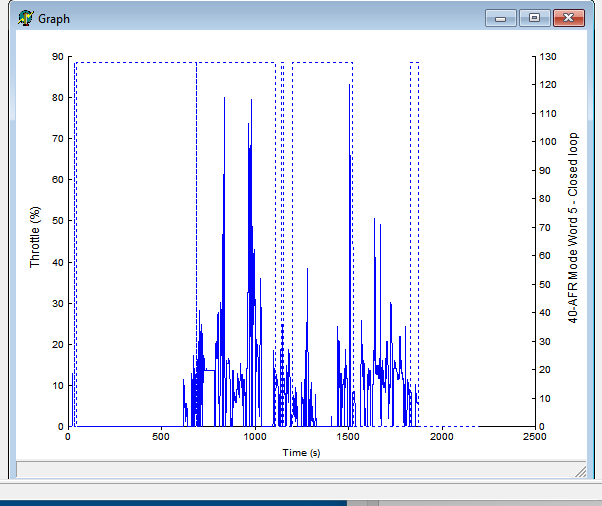Close the Graph window
Screen dimensions: 602x506
pos(569,18)
